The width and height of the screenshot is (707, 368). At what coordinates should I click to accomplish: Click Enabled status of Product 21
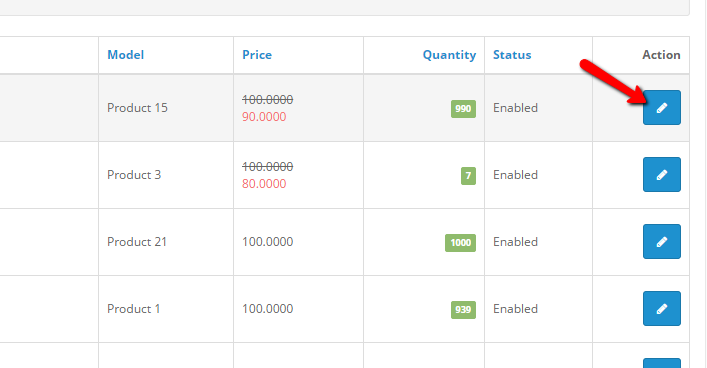(x=515, y=242)
